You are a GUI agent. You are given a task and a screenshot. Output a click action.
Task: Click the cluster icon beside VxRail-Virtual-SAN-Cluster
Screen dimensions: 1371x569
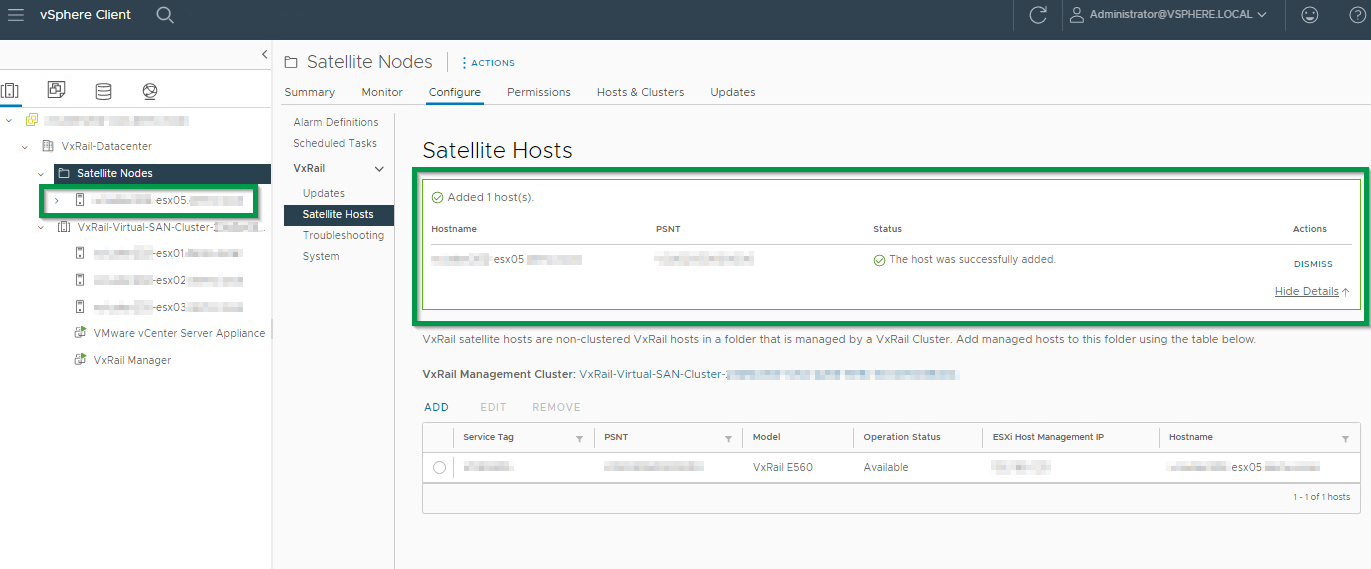tap(64, 227)
